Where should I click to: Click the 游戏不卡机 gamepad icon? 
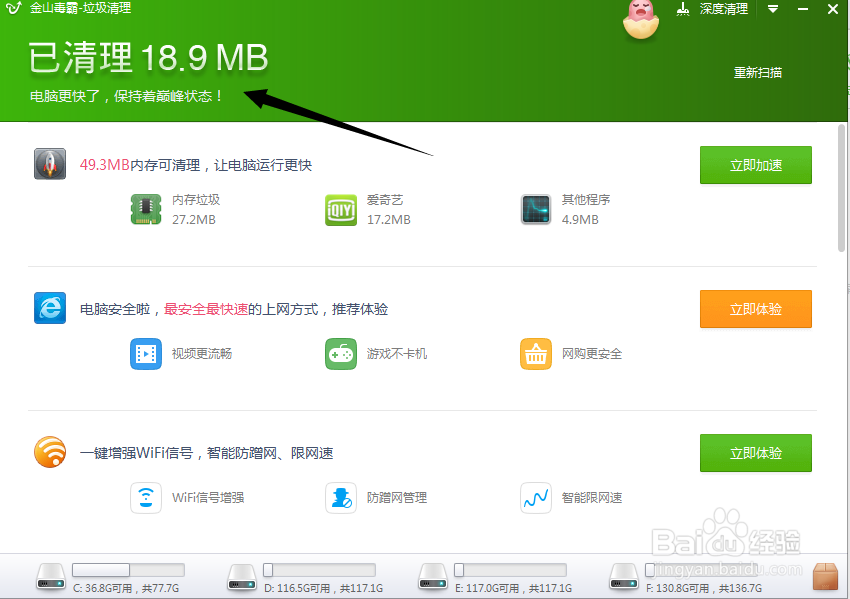[341, 354]
